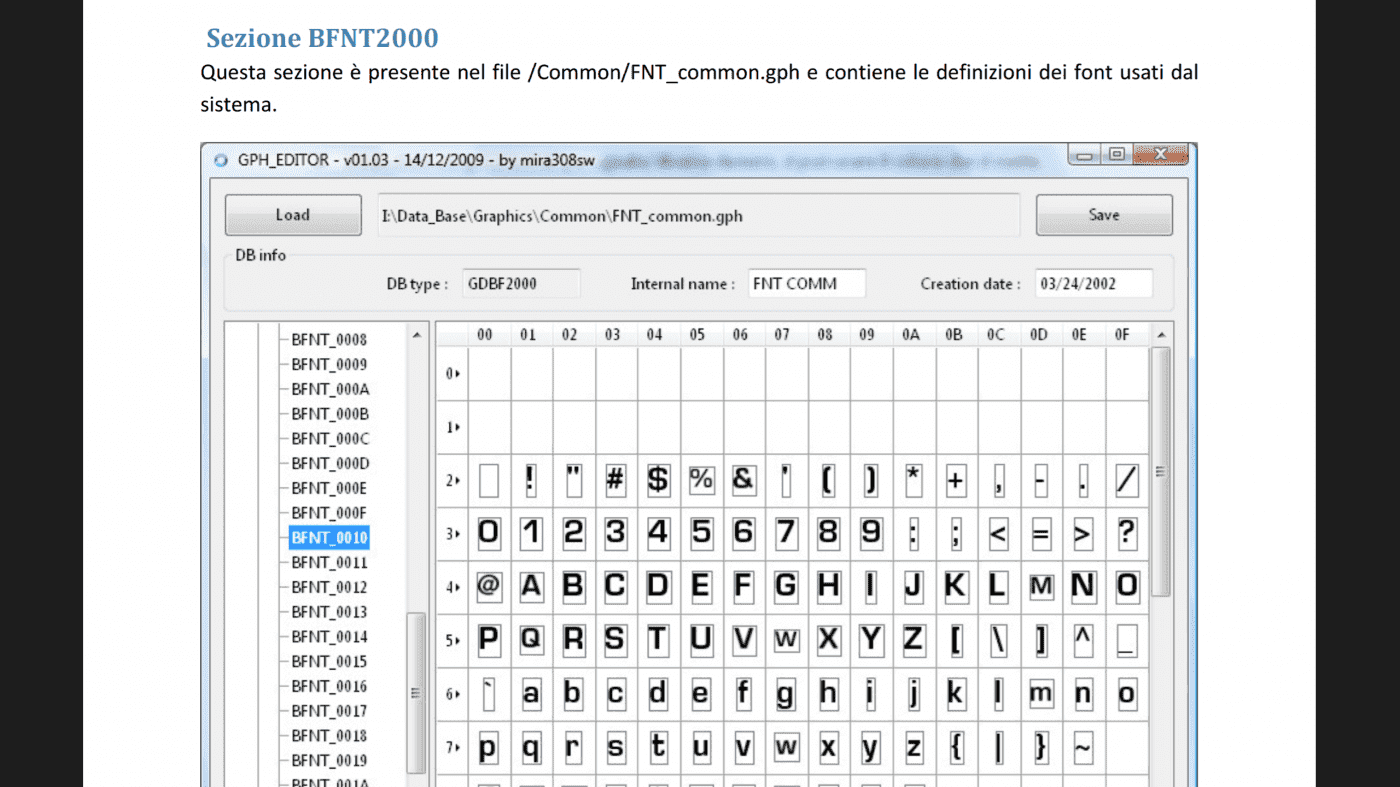Select the uppercase 'Q' glyph cell

pos(531,640)
